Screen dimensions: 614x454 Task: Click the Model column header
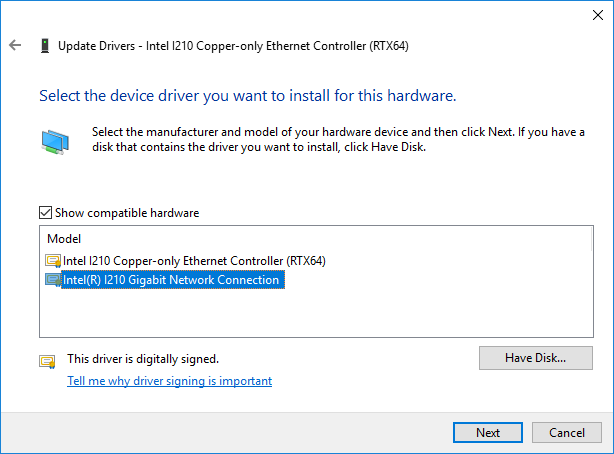(64, 240)
